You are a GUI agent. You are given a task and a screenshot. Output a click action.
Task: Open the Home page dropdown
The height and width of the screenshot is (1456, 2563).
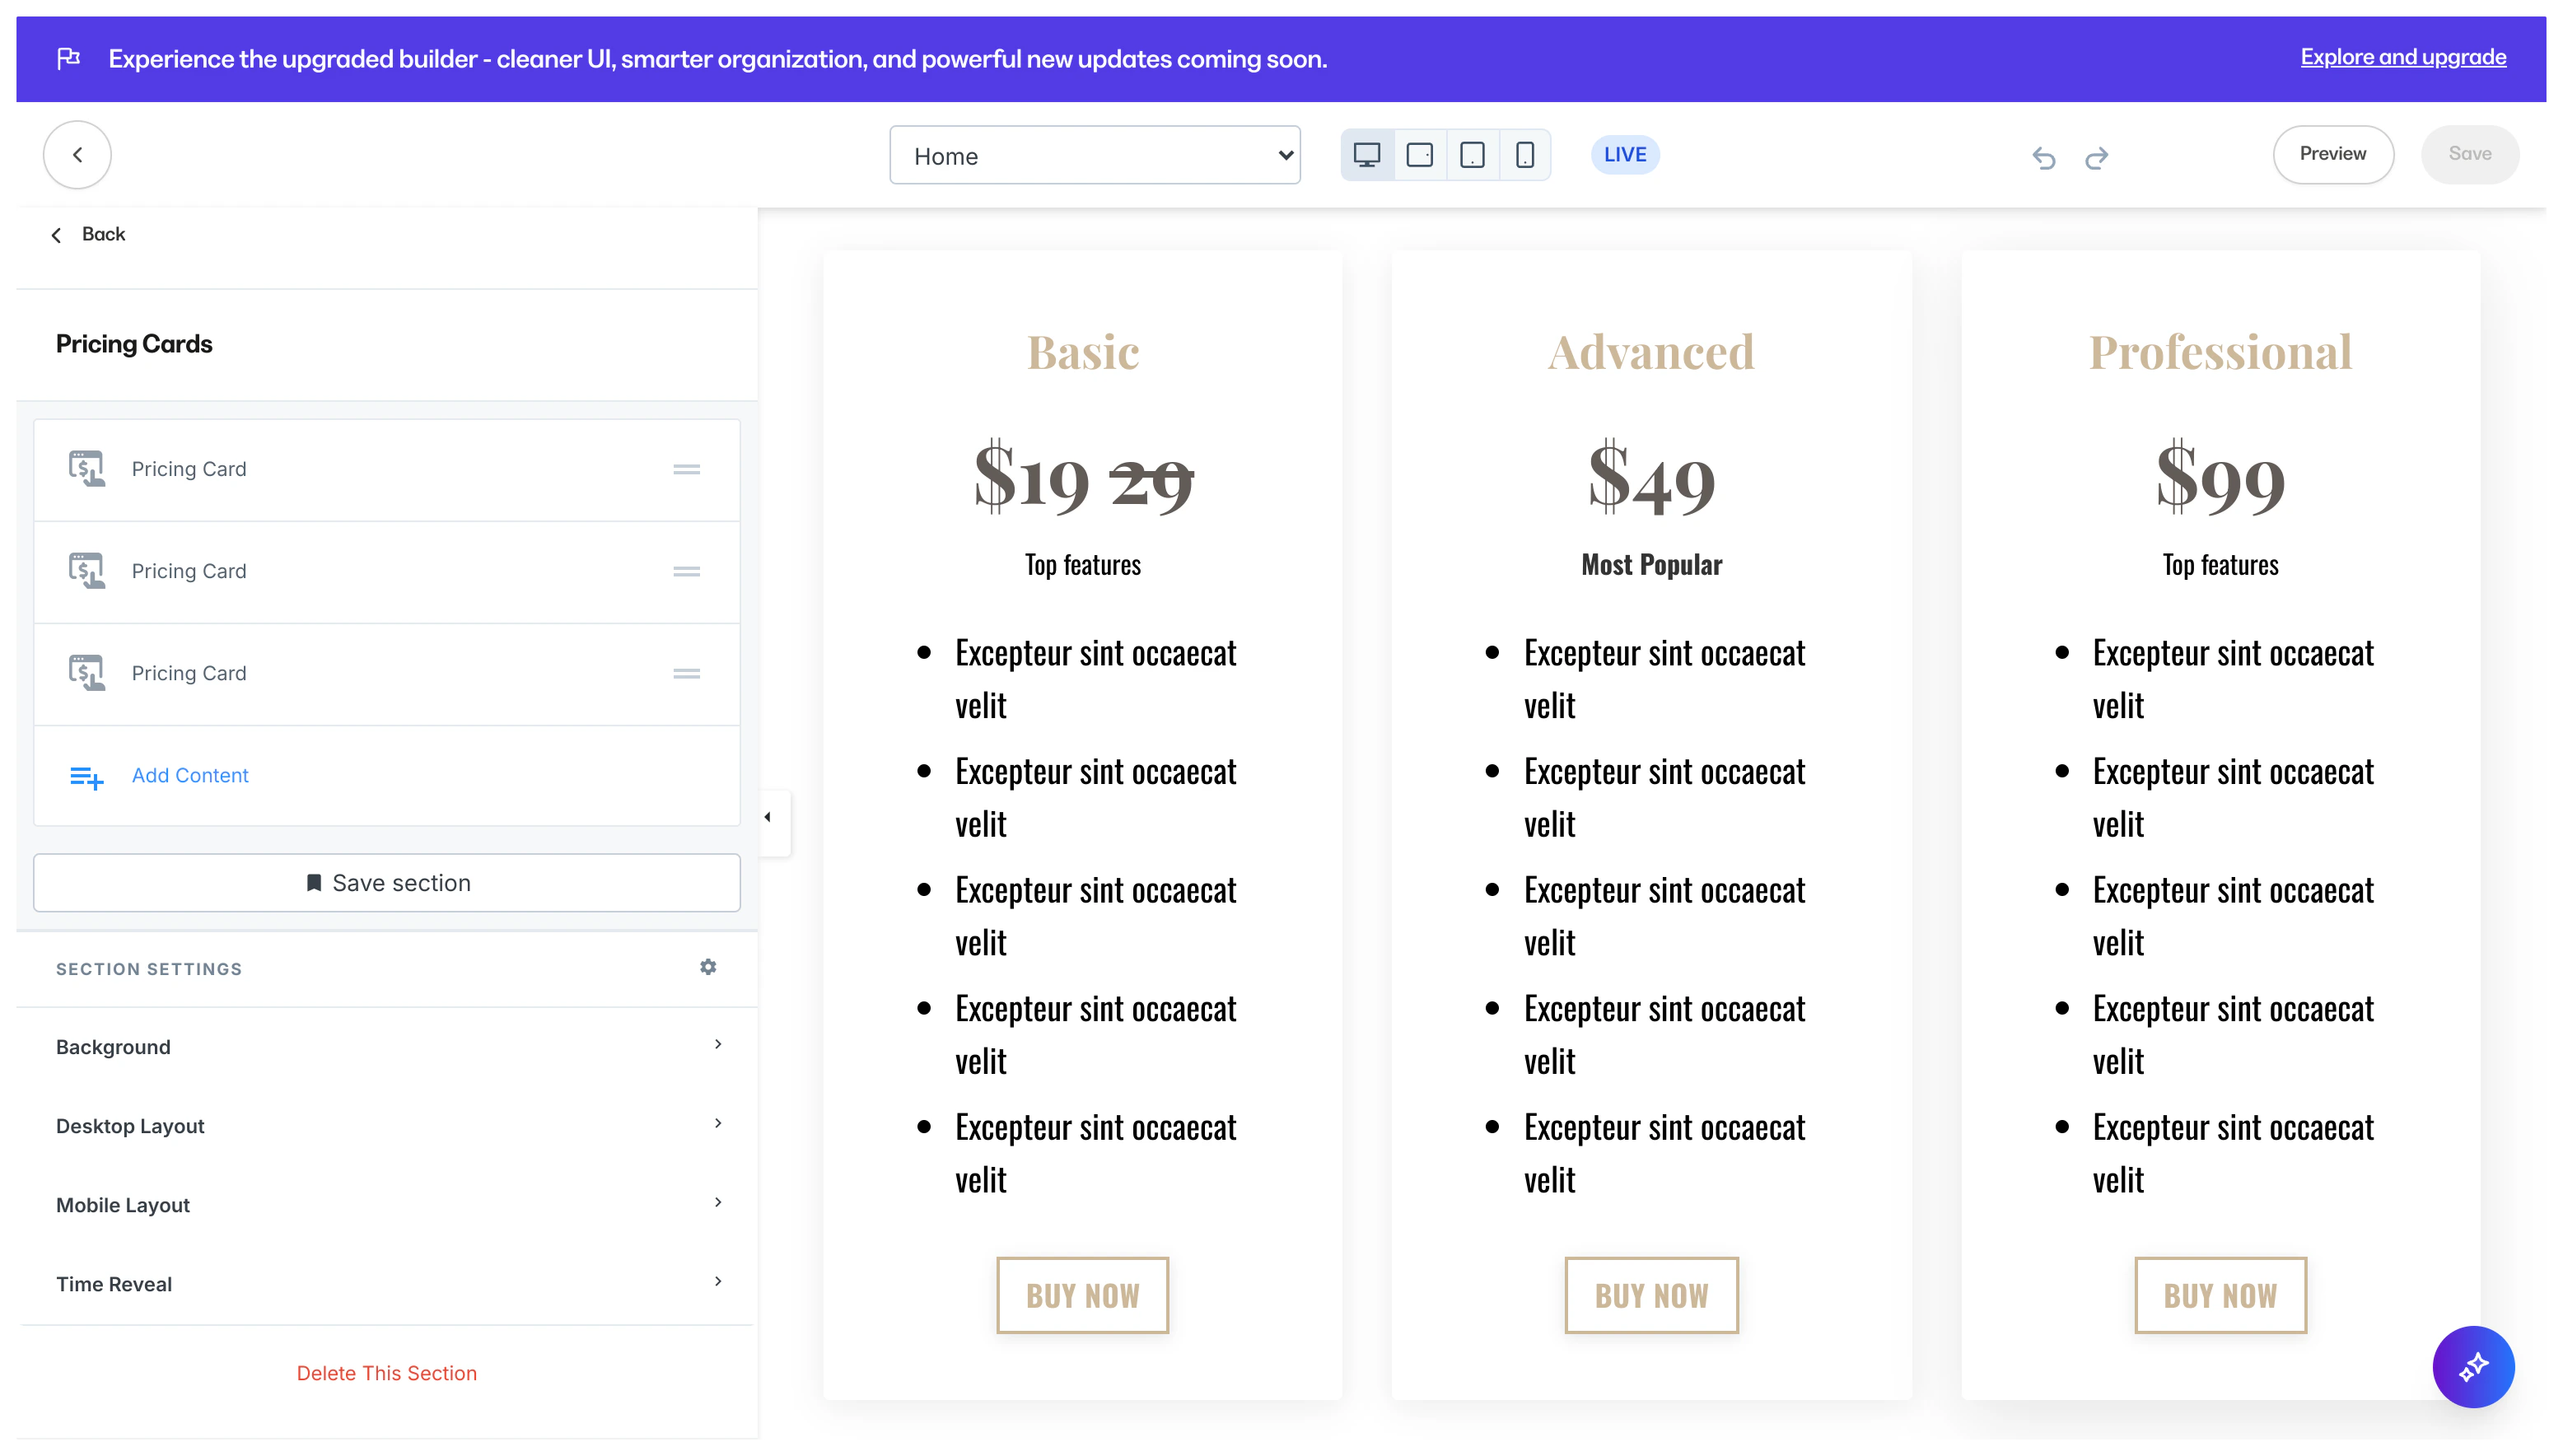click(1094, 156)
